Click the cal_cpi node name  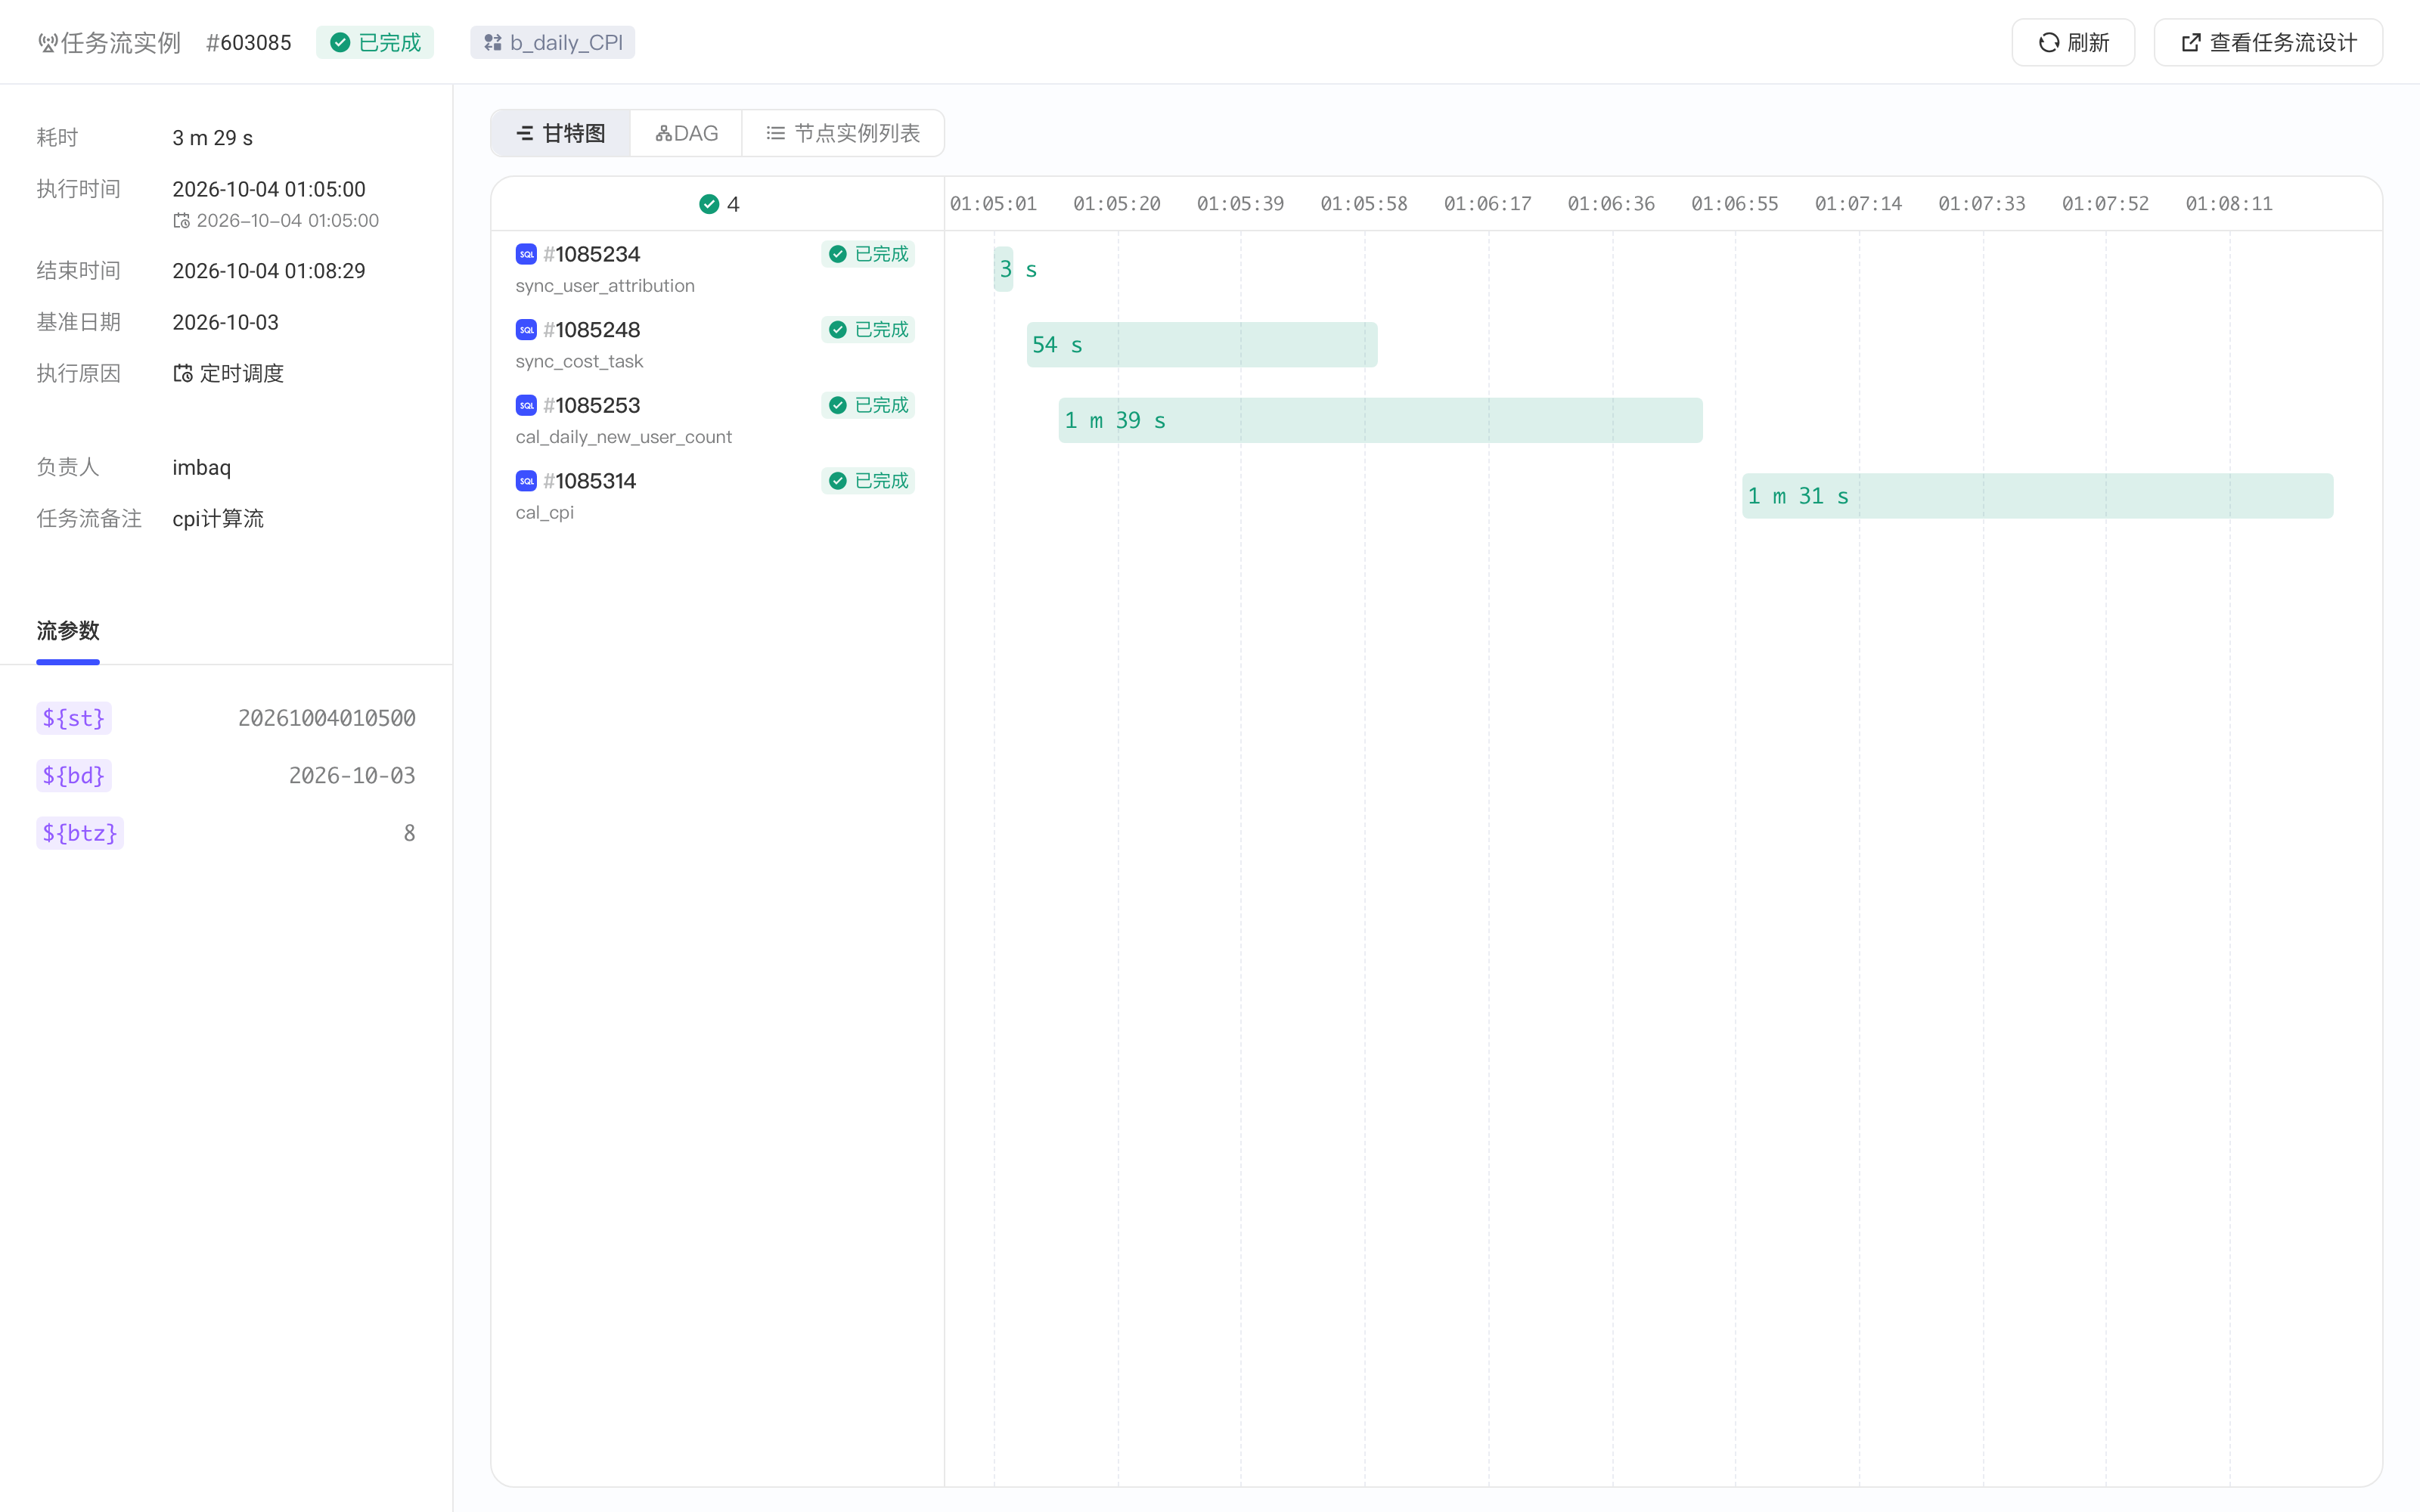pos(545,513)
